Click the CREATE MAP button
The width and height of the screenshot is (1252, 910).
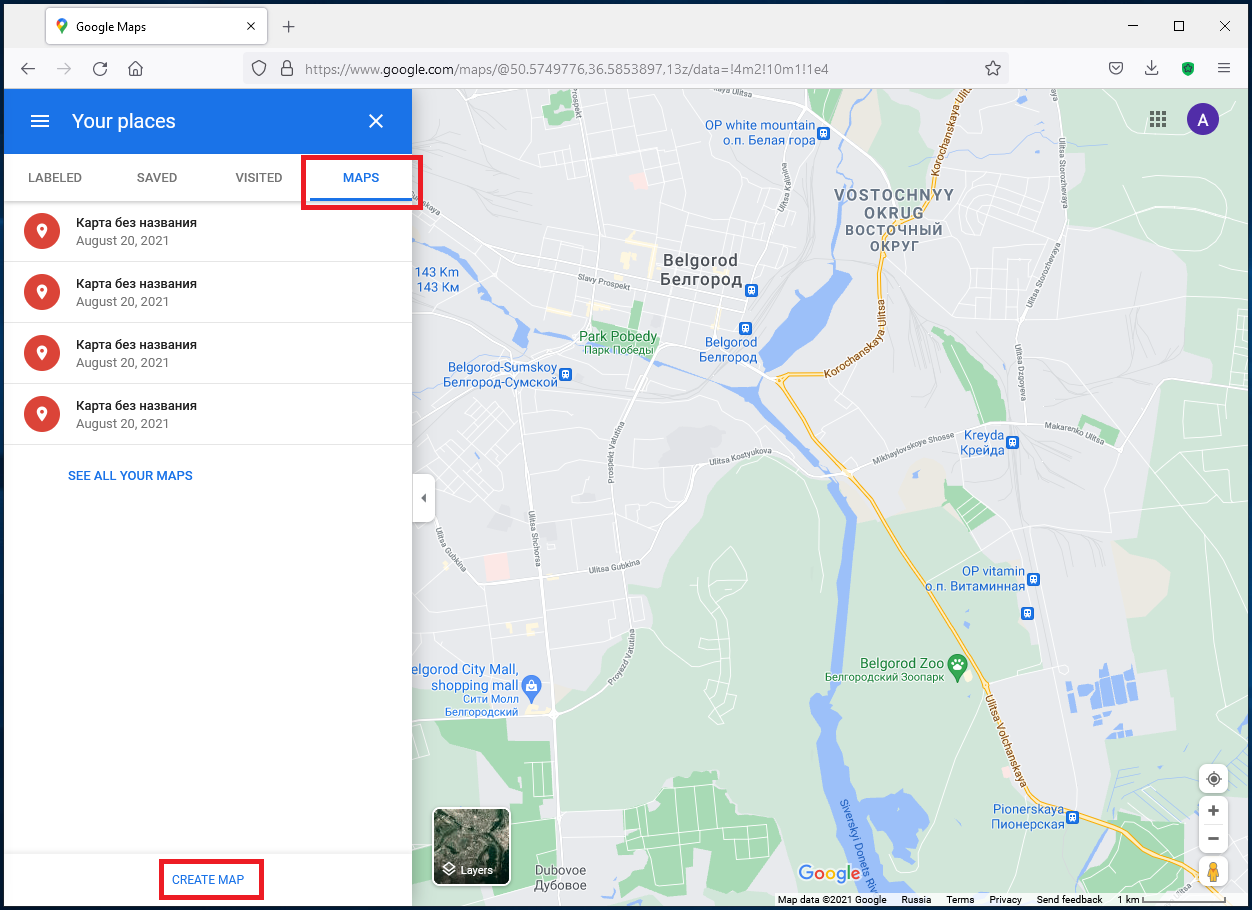(x=208, y=880)
